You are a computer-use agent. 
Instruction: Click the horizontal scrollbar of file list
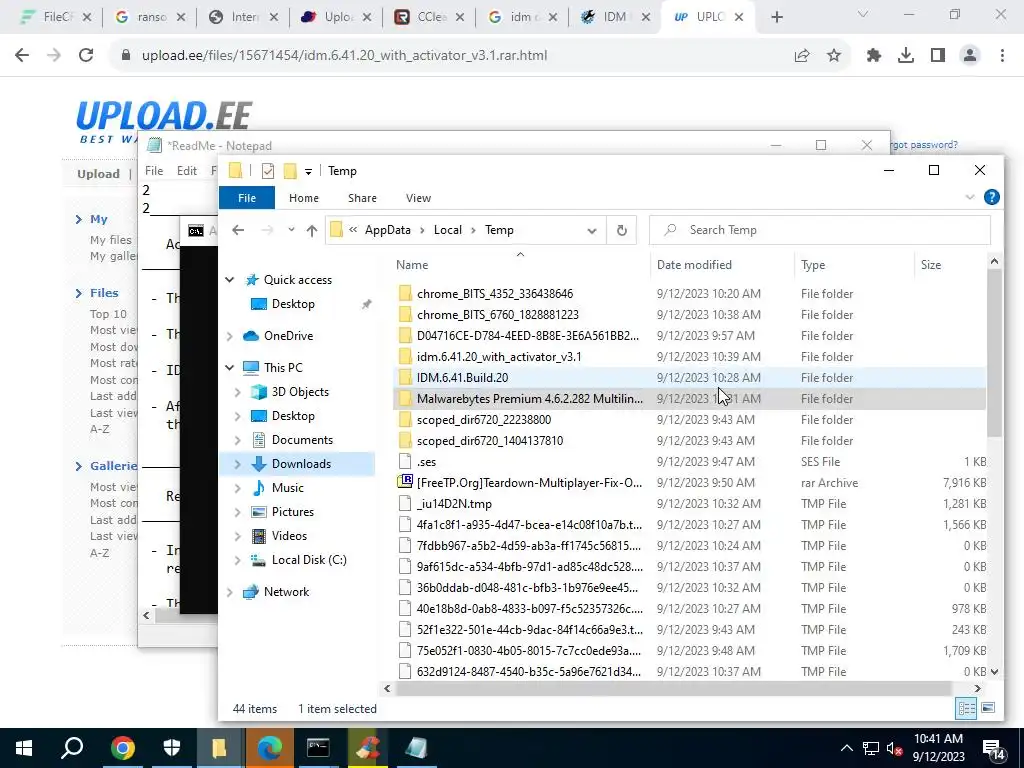pyautogui.click(x=673, y=688)
